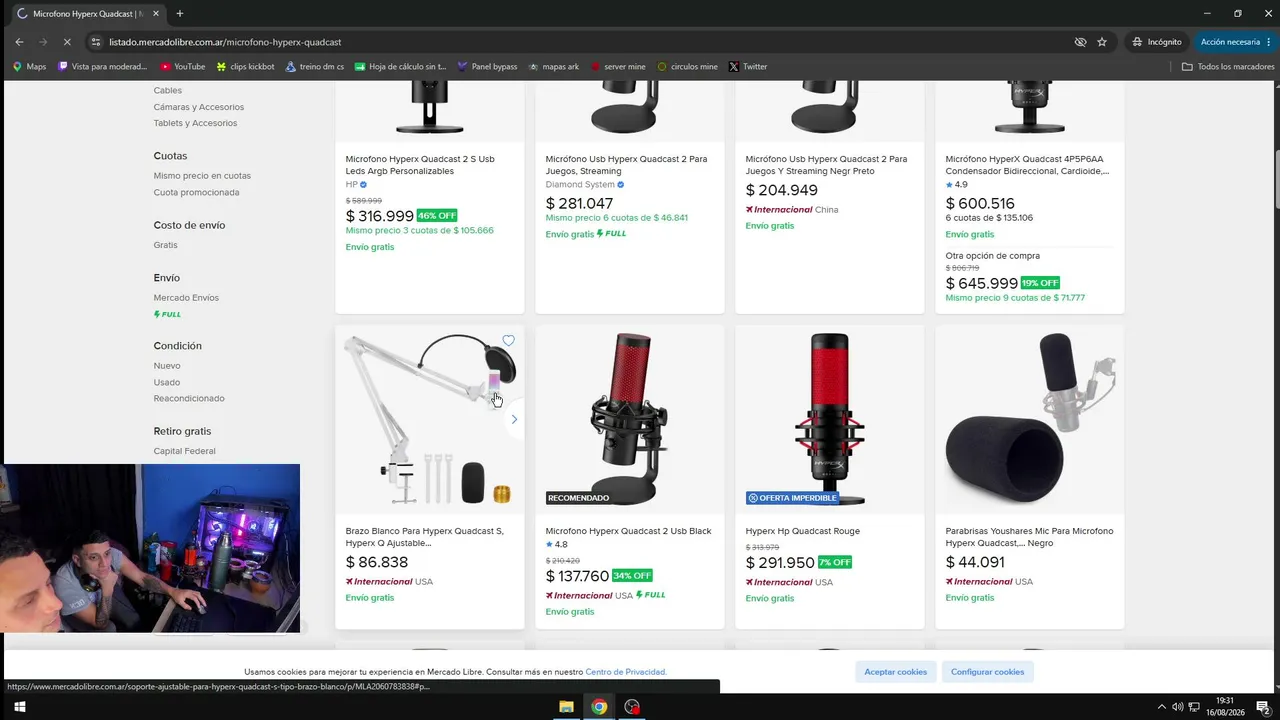This screenshot has height=720, width=1280.
Task: Open the treino dm cs bookmark
Action: click(x=315, y=67)
